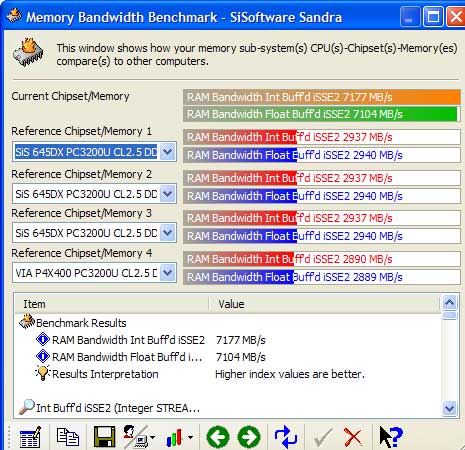Click the orange Int Buff'd 7177 MB/s bar
The height and width of the screenshot is (450, 465).
(322, 97)
